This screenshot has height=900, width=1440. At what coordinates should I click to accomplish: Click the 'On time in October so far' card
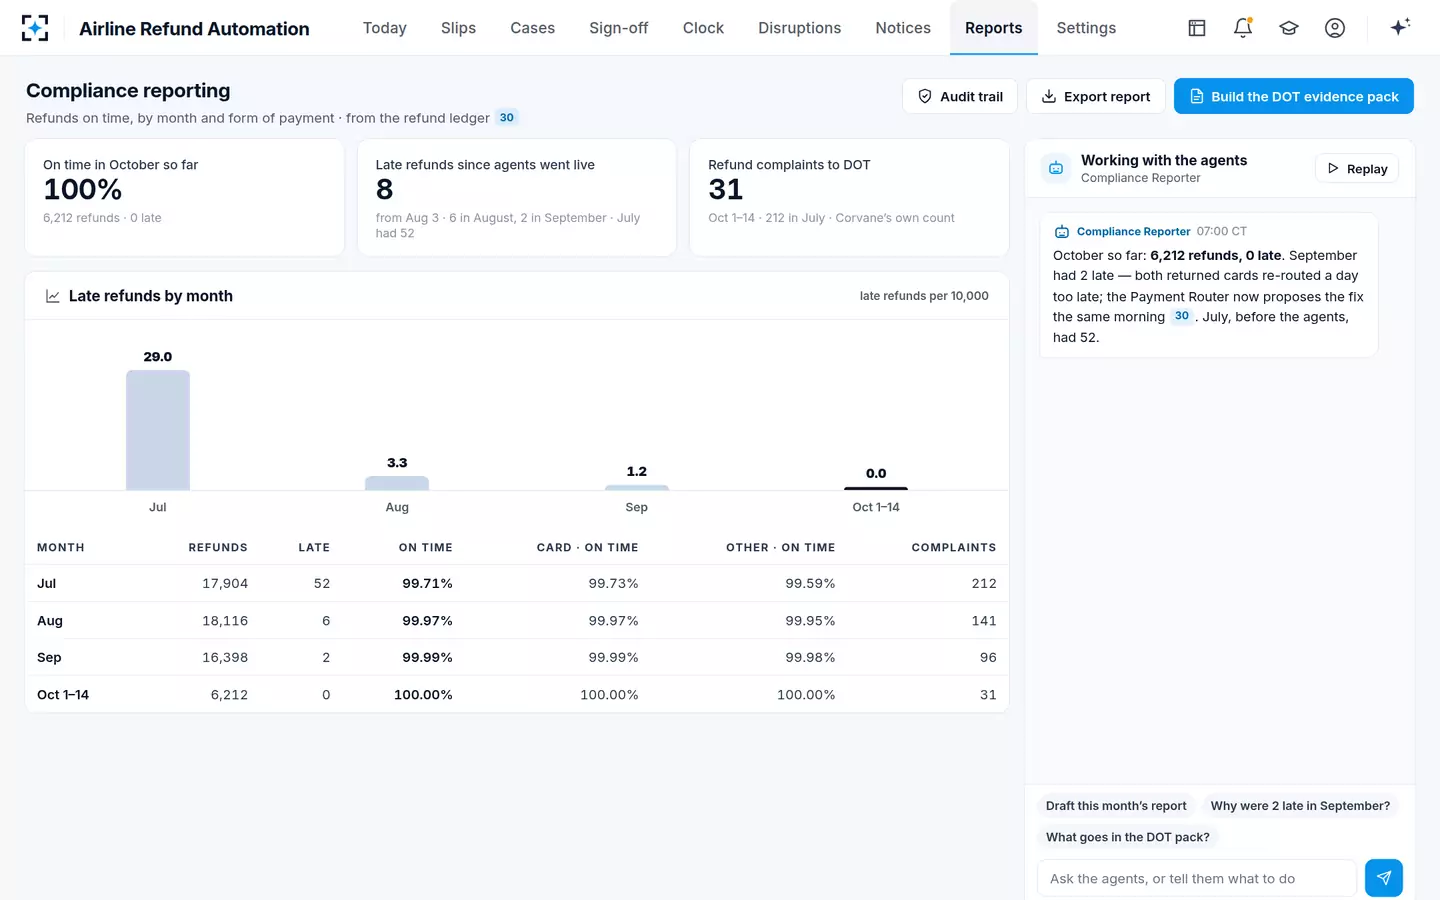184,198
